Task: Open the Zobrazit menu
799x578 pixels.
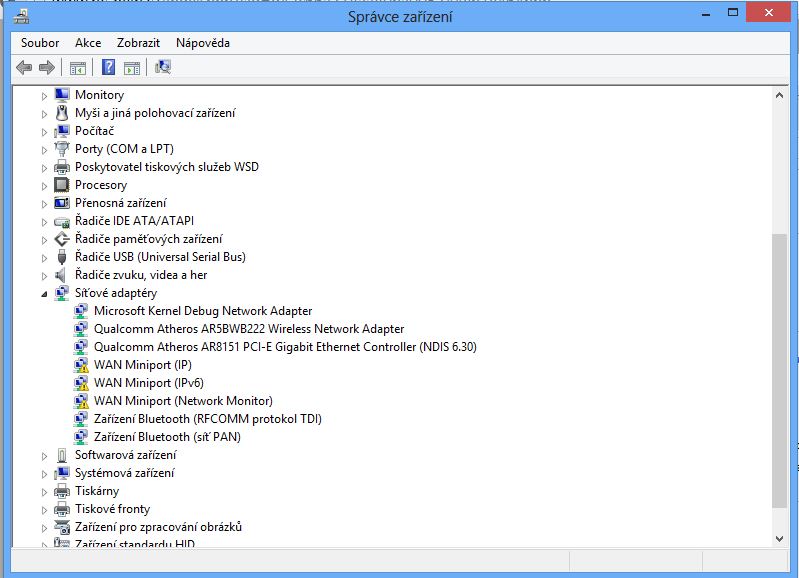Action: [x=138, y=43]
